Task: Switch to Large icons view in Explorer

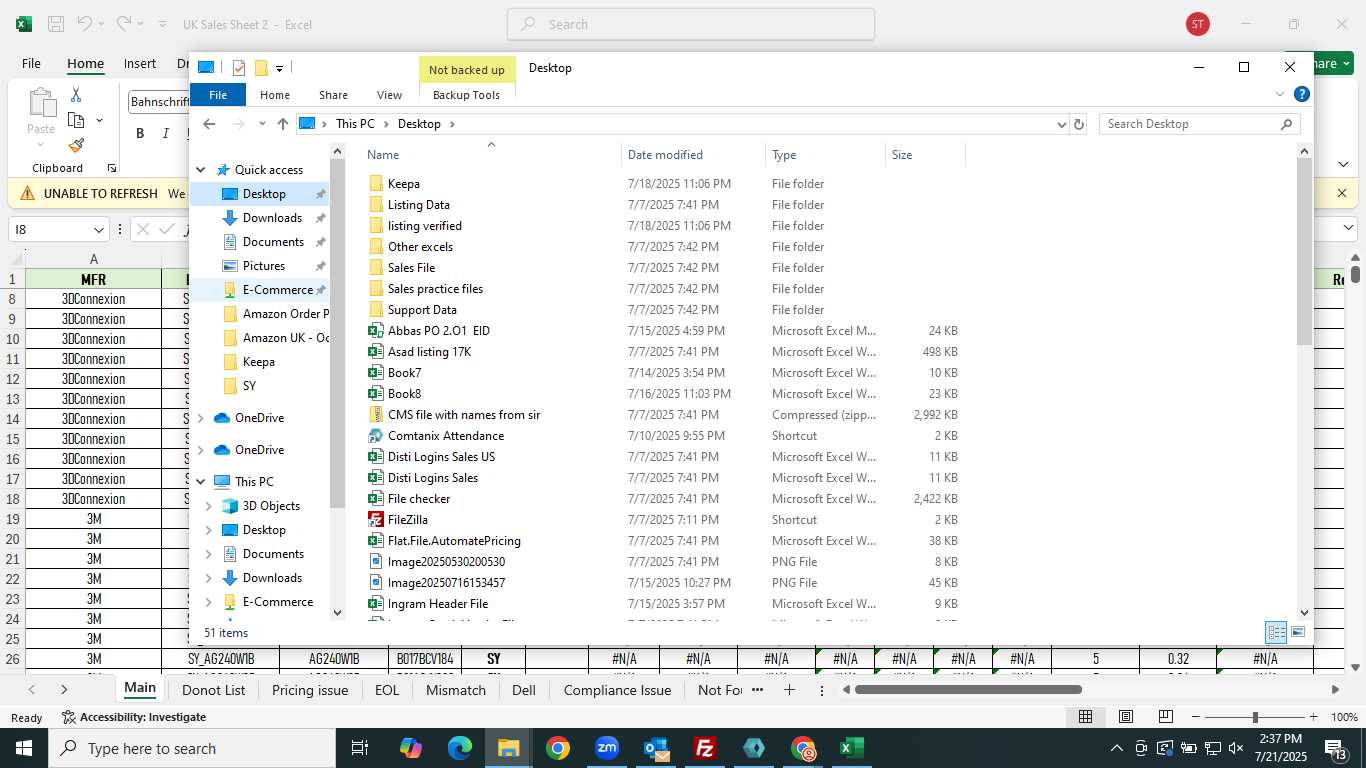Action: [1298, 632]
